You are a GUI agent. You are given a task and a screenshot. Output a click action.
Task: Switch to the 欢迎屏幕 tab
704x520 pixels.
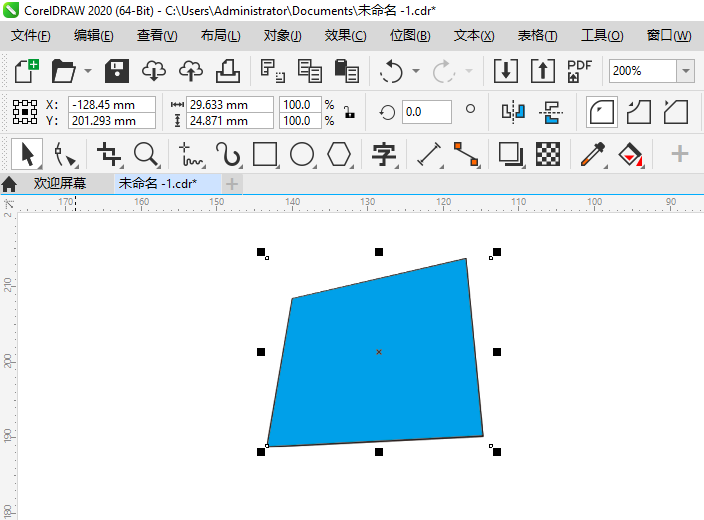click(x=60, y=183)
